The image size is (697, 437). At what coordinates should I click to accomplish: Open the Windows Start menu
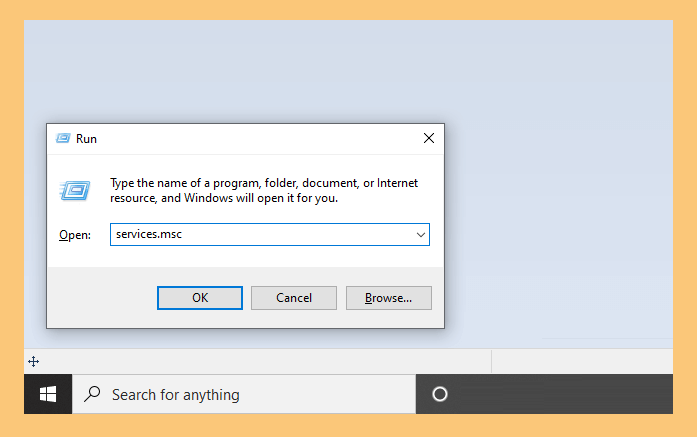click(x=48, y=394)
